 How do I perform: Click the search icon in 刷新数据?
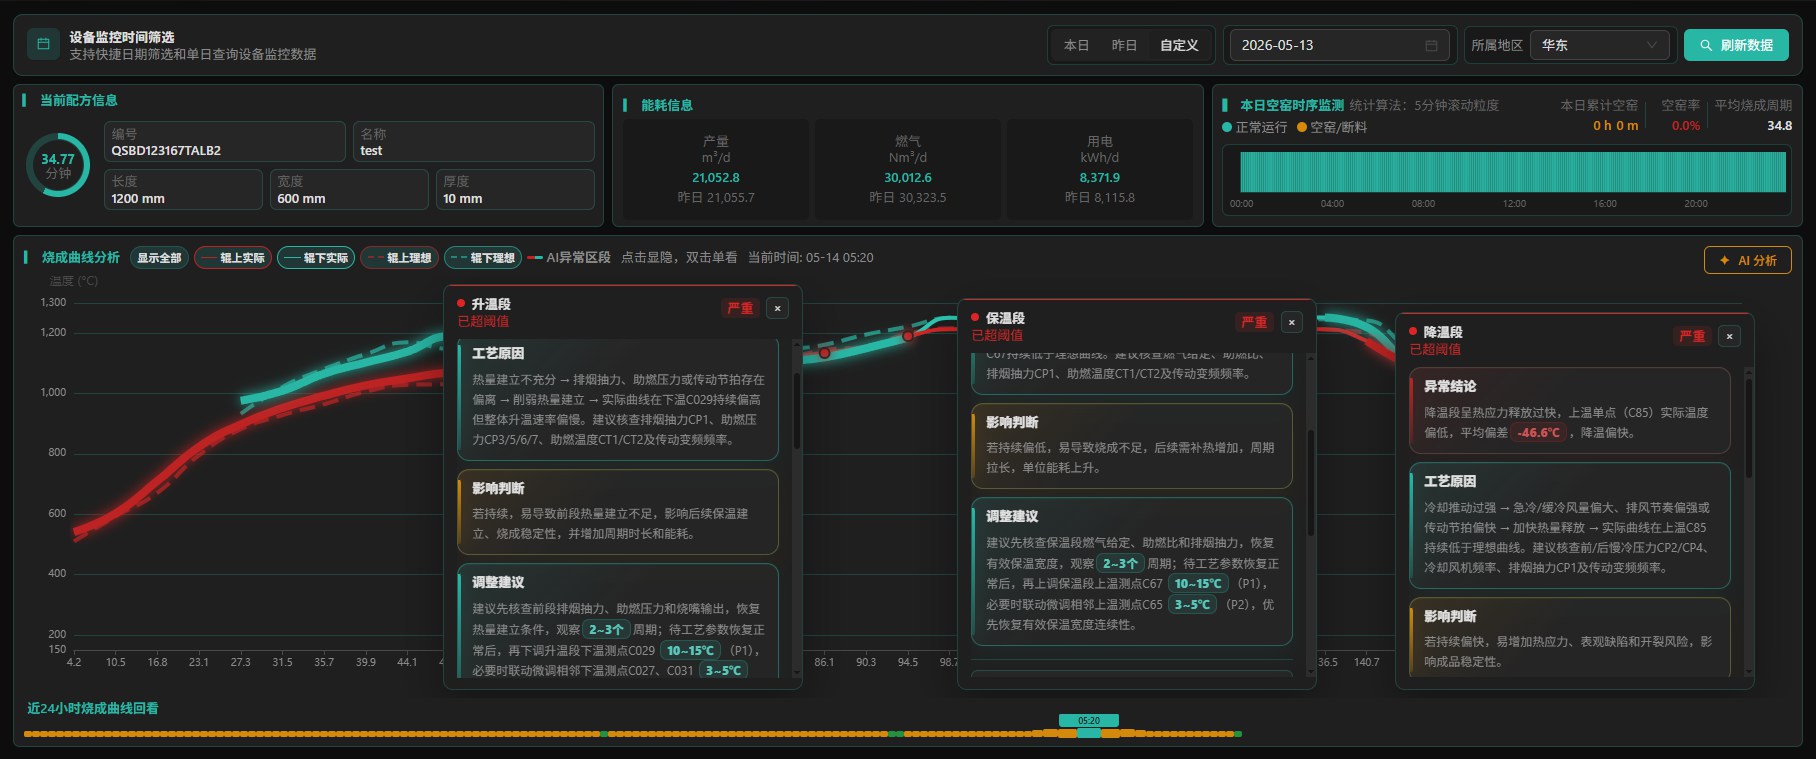[x=1706, y=45]
